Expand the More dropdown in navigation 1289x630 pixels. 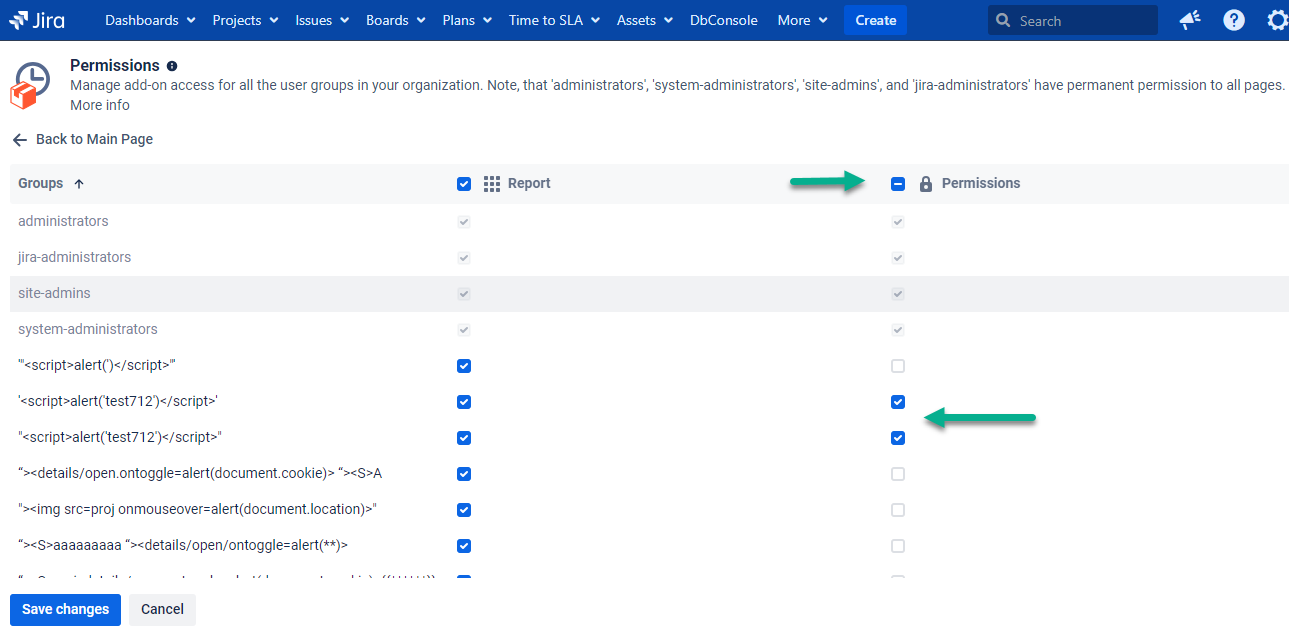coord(802,20)
